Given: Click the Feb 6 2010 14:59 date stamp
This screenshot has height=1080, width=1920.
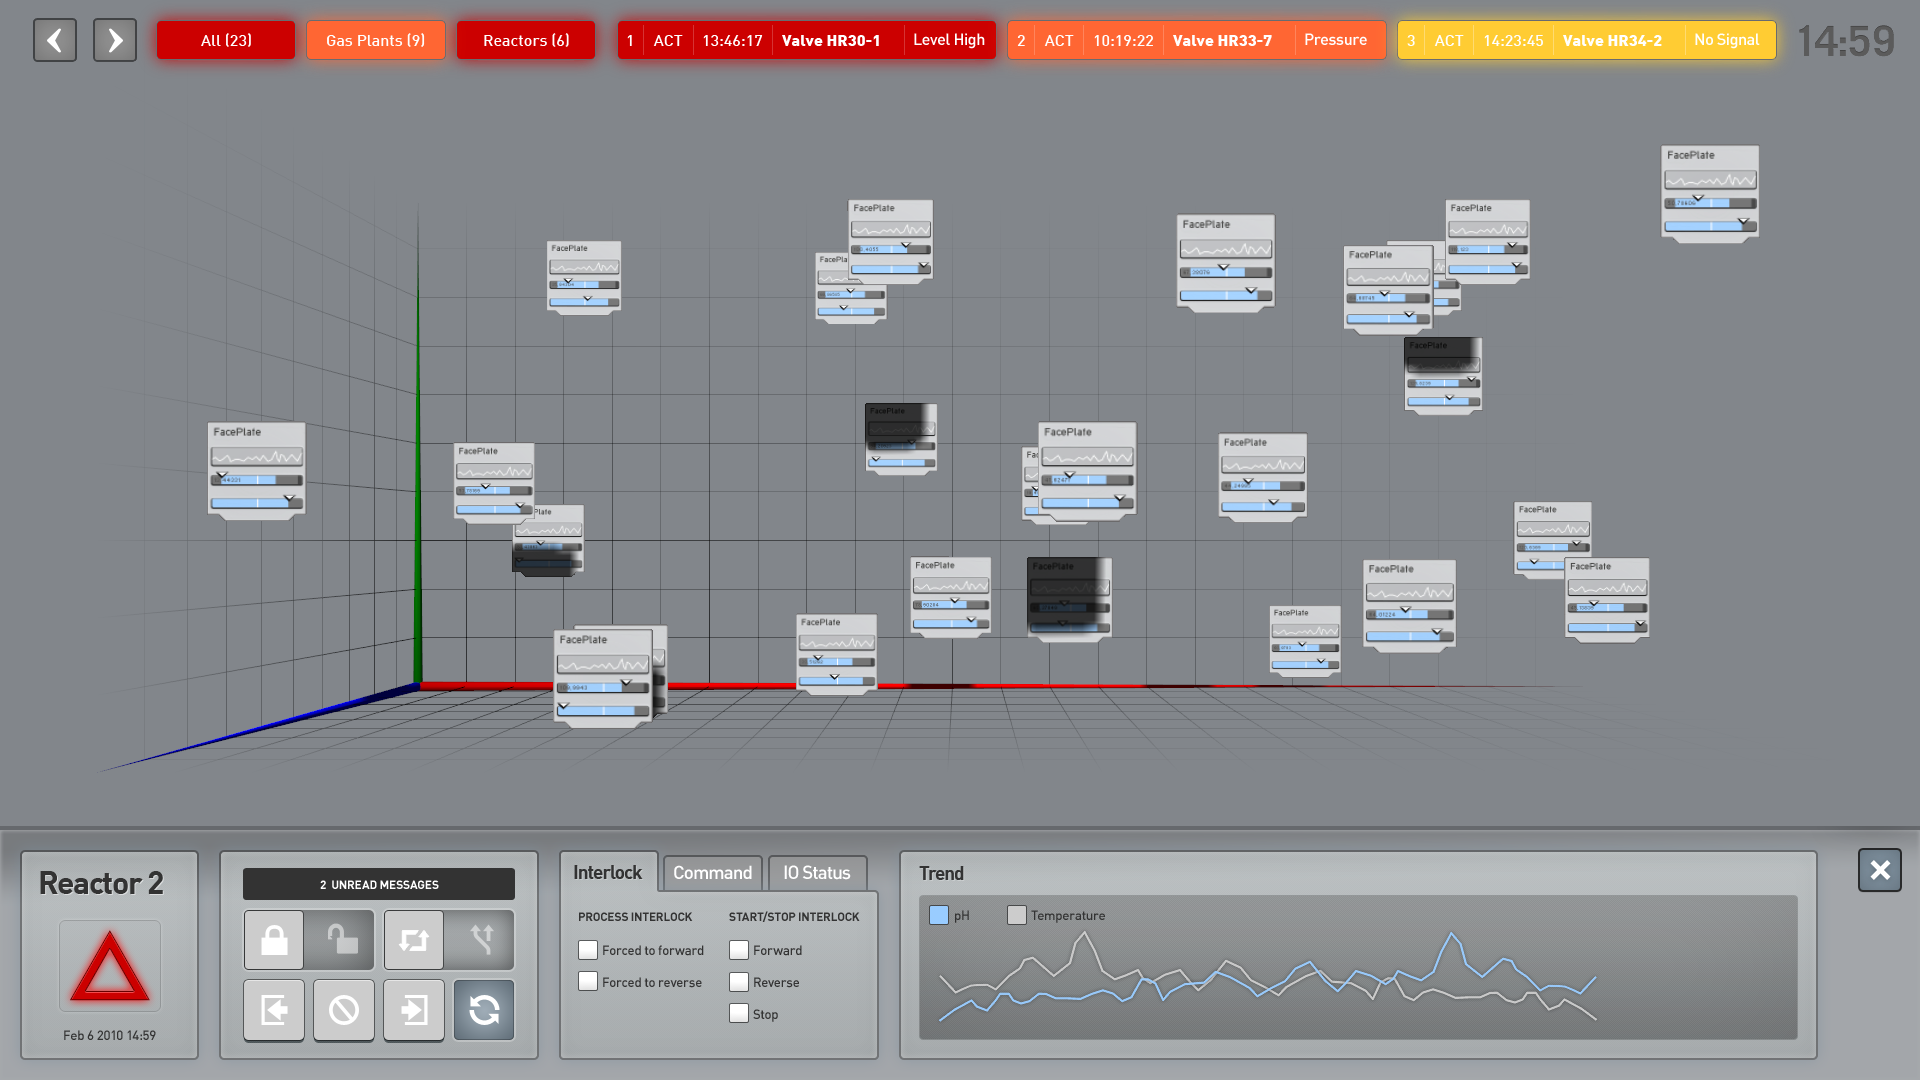Looking at the screenshot, I should [109, 1035].
